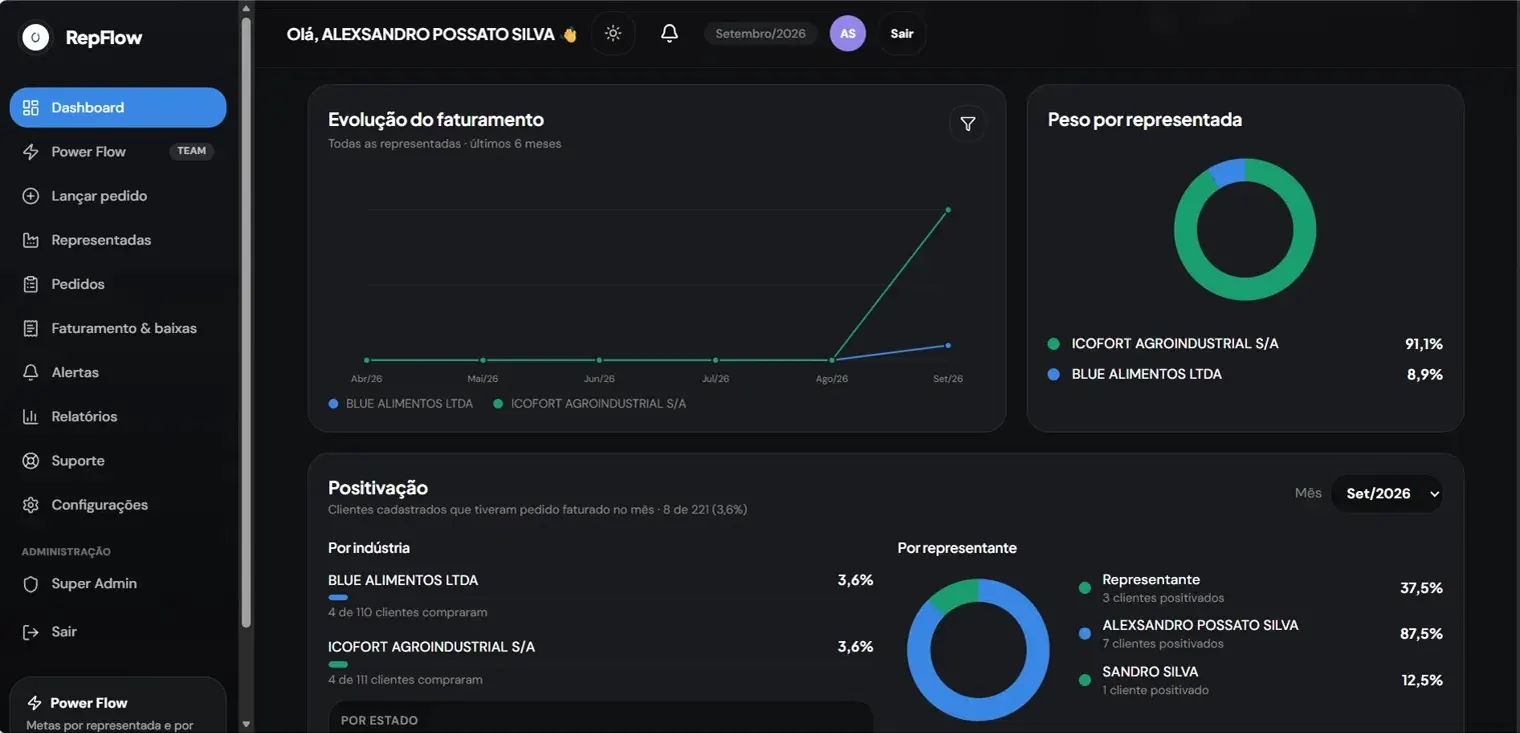Image resolution: width=1520 pixels, height=733 pixels.
Task: Click the Representadas chart icon
Action: pyautogui.click(x=31, y=240)
